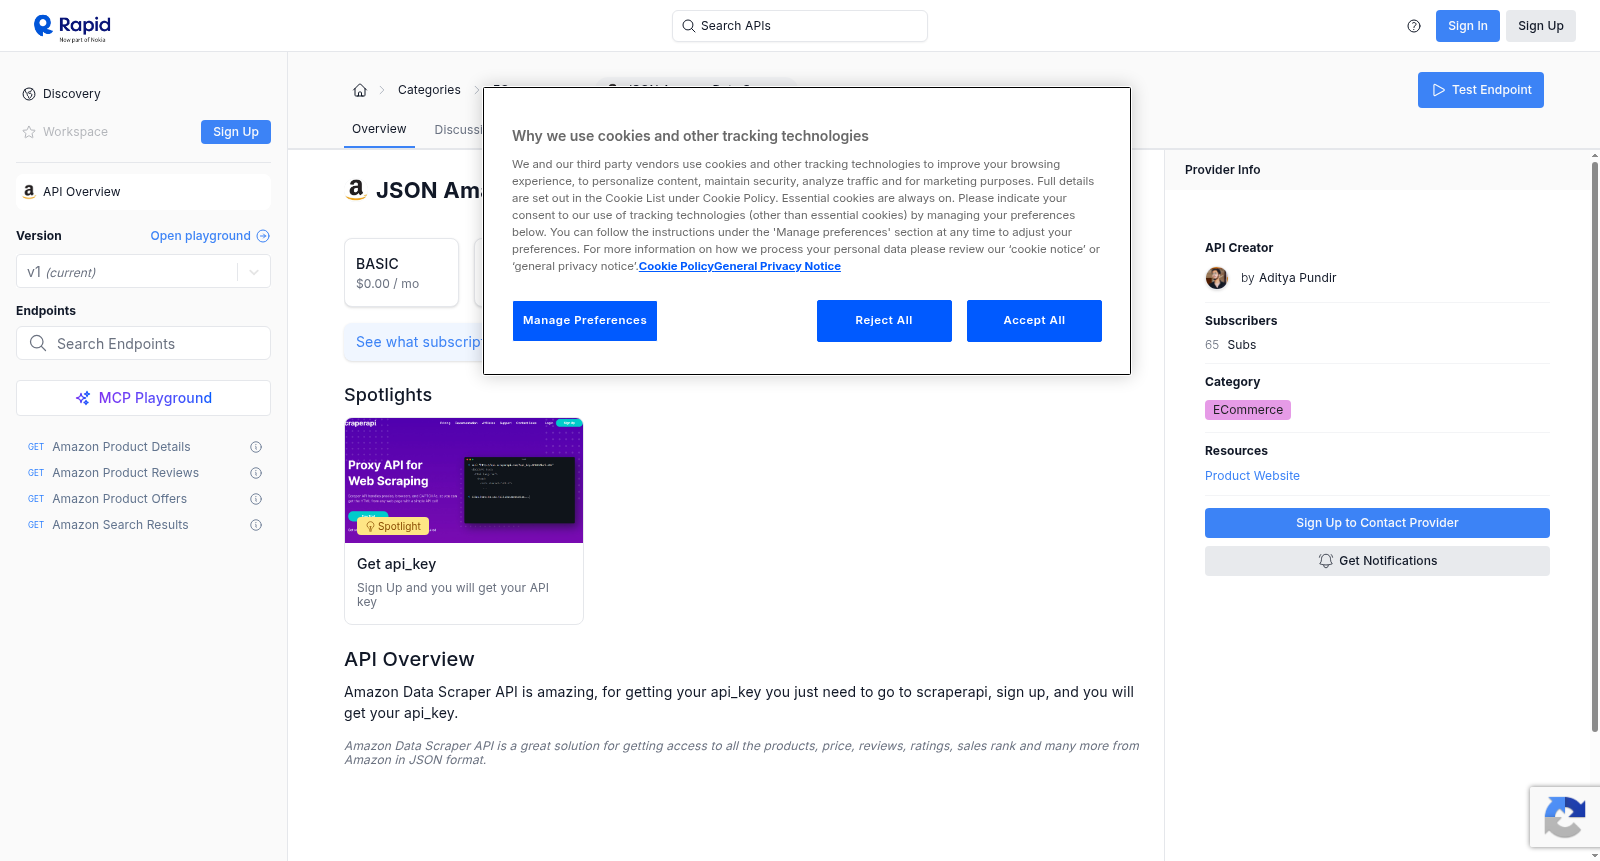
Task: Click the See what subscription link
Action: pos(419,342)
